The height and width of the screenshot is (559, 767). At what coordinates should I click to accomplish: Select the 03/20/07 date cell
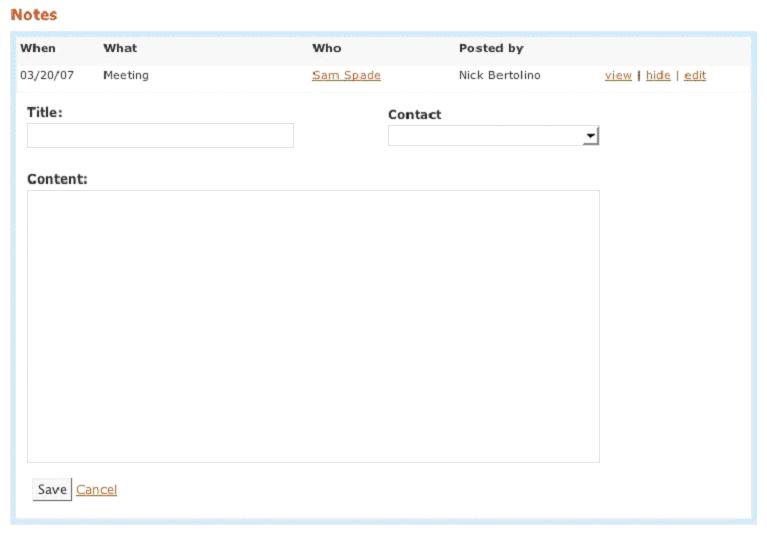click(x=47, y=75)
